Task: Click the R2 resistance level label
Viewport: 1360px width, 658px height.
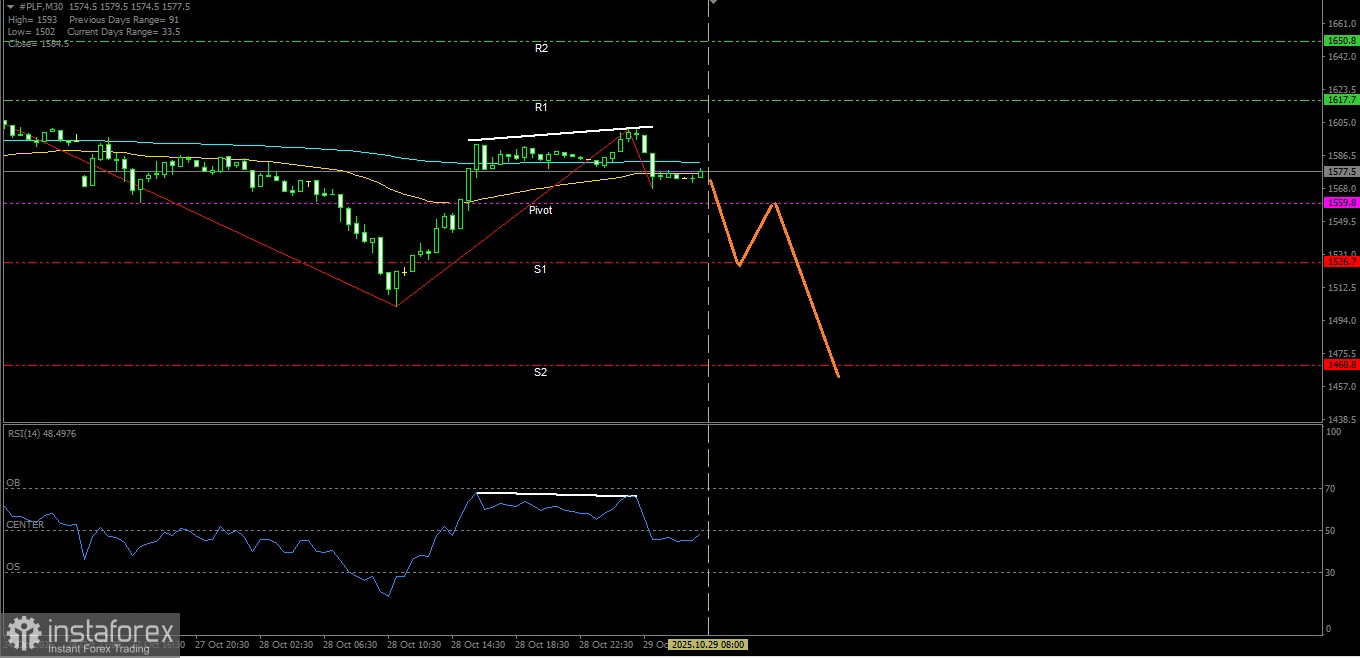Action: click(x=541, y=48)
